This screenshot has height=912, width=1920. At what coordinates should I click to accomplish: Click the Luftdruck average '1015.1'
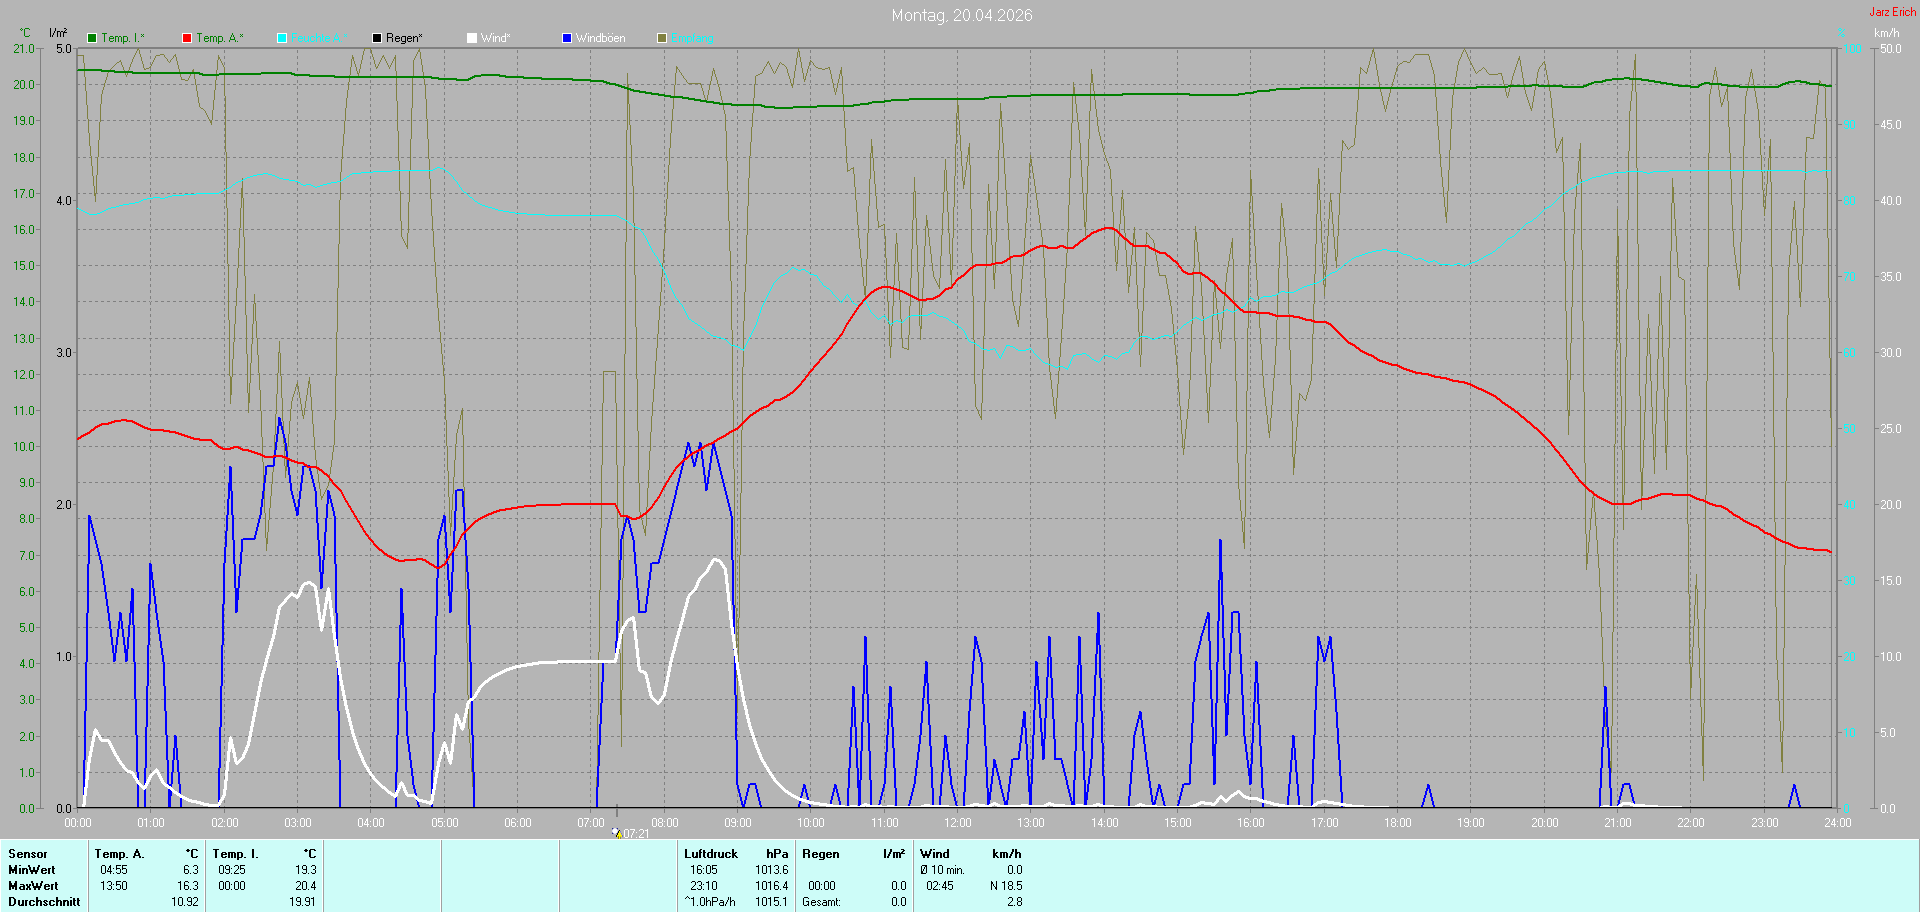[772, 902]
